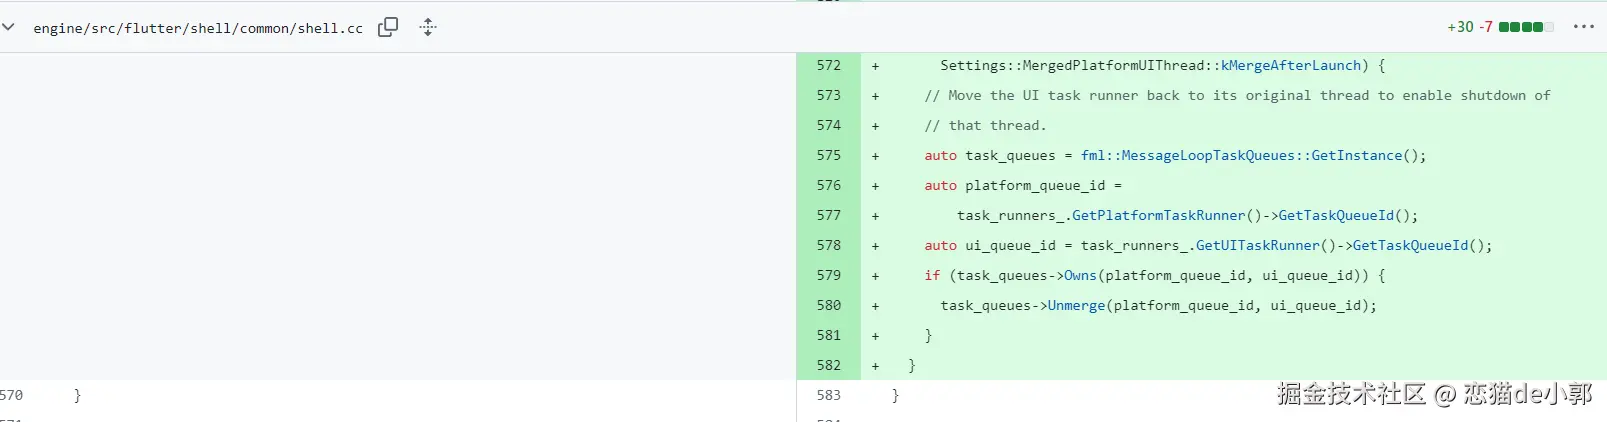Select line number 570 on the left side
Viewport: 1607px width, 422px height.
coord(11,395)
